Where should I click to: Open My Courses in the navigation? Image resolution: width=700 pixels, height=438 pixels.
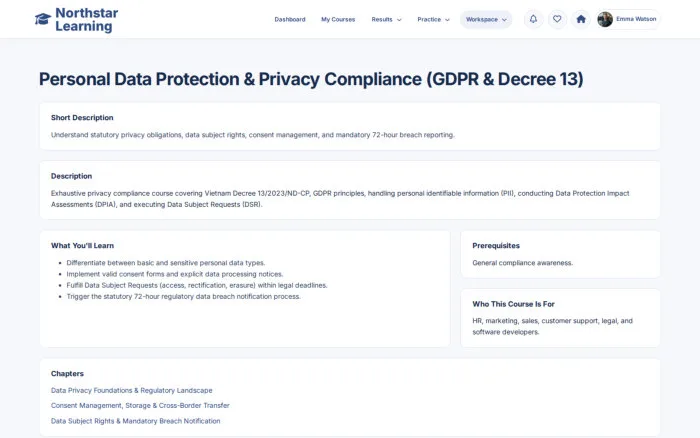point(338,20)
